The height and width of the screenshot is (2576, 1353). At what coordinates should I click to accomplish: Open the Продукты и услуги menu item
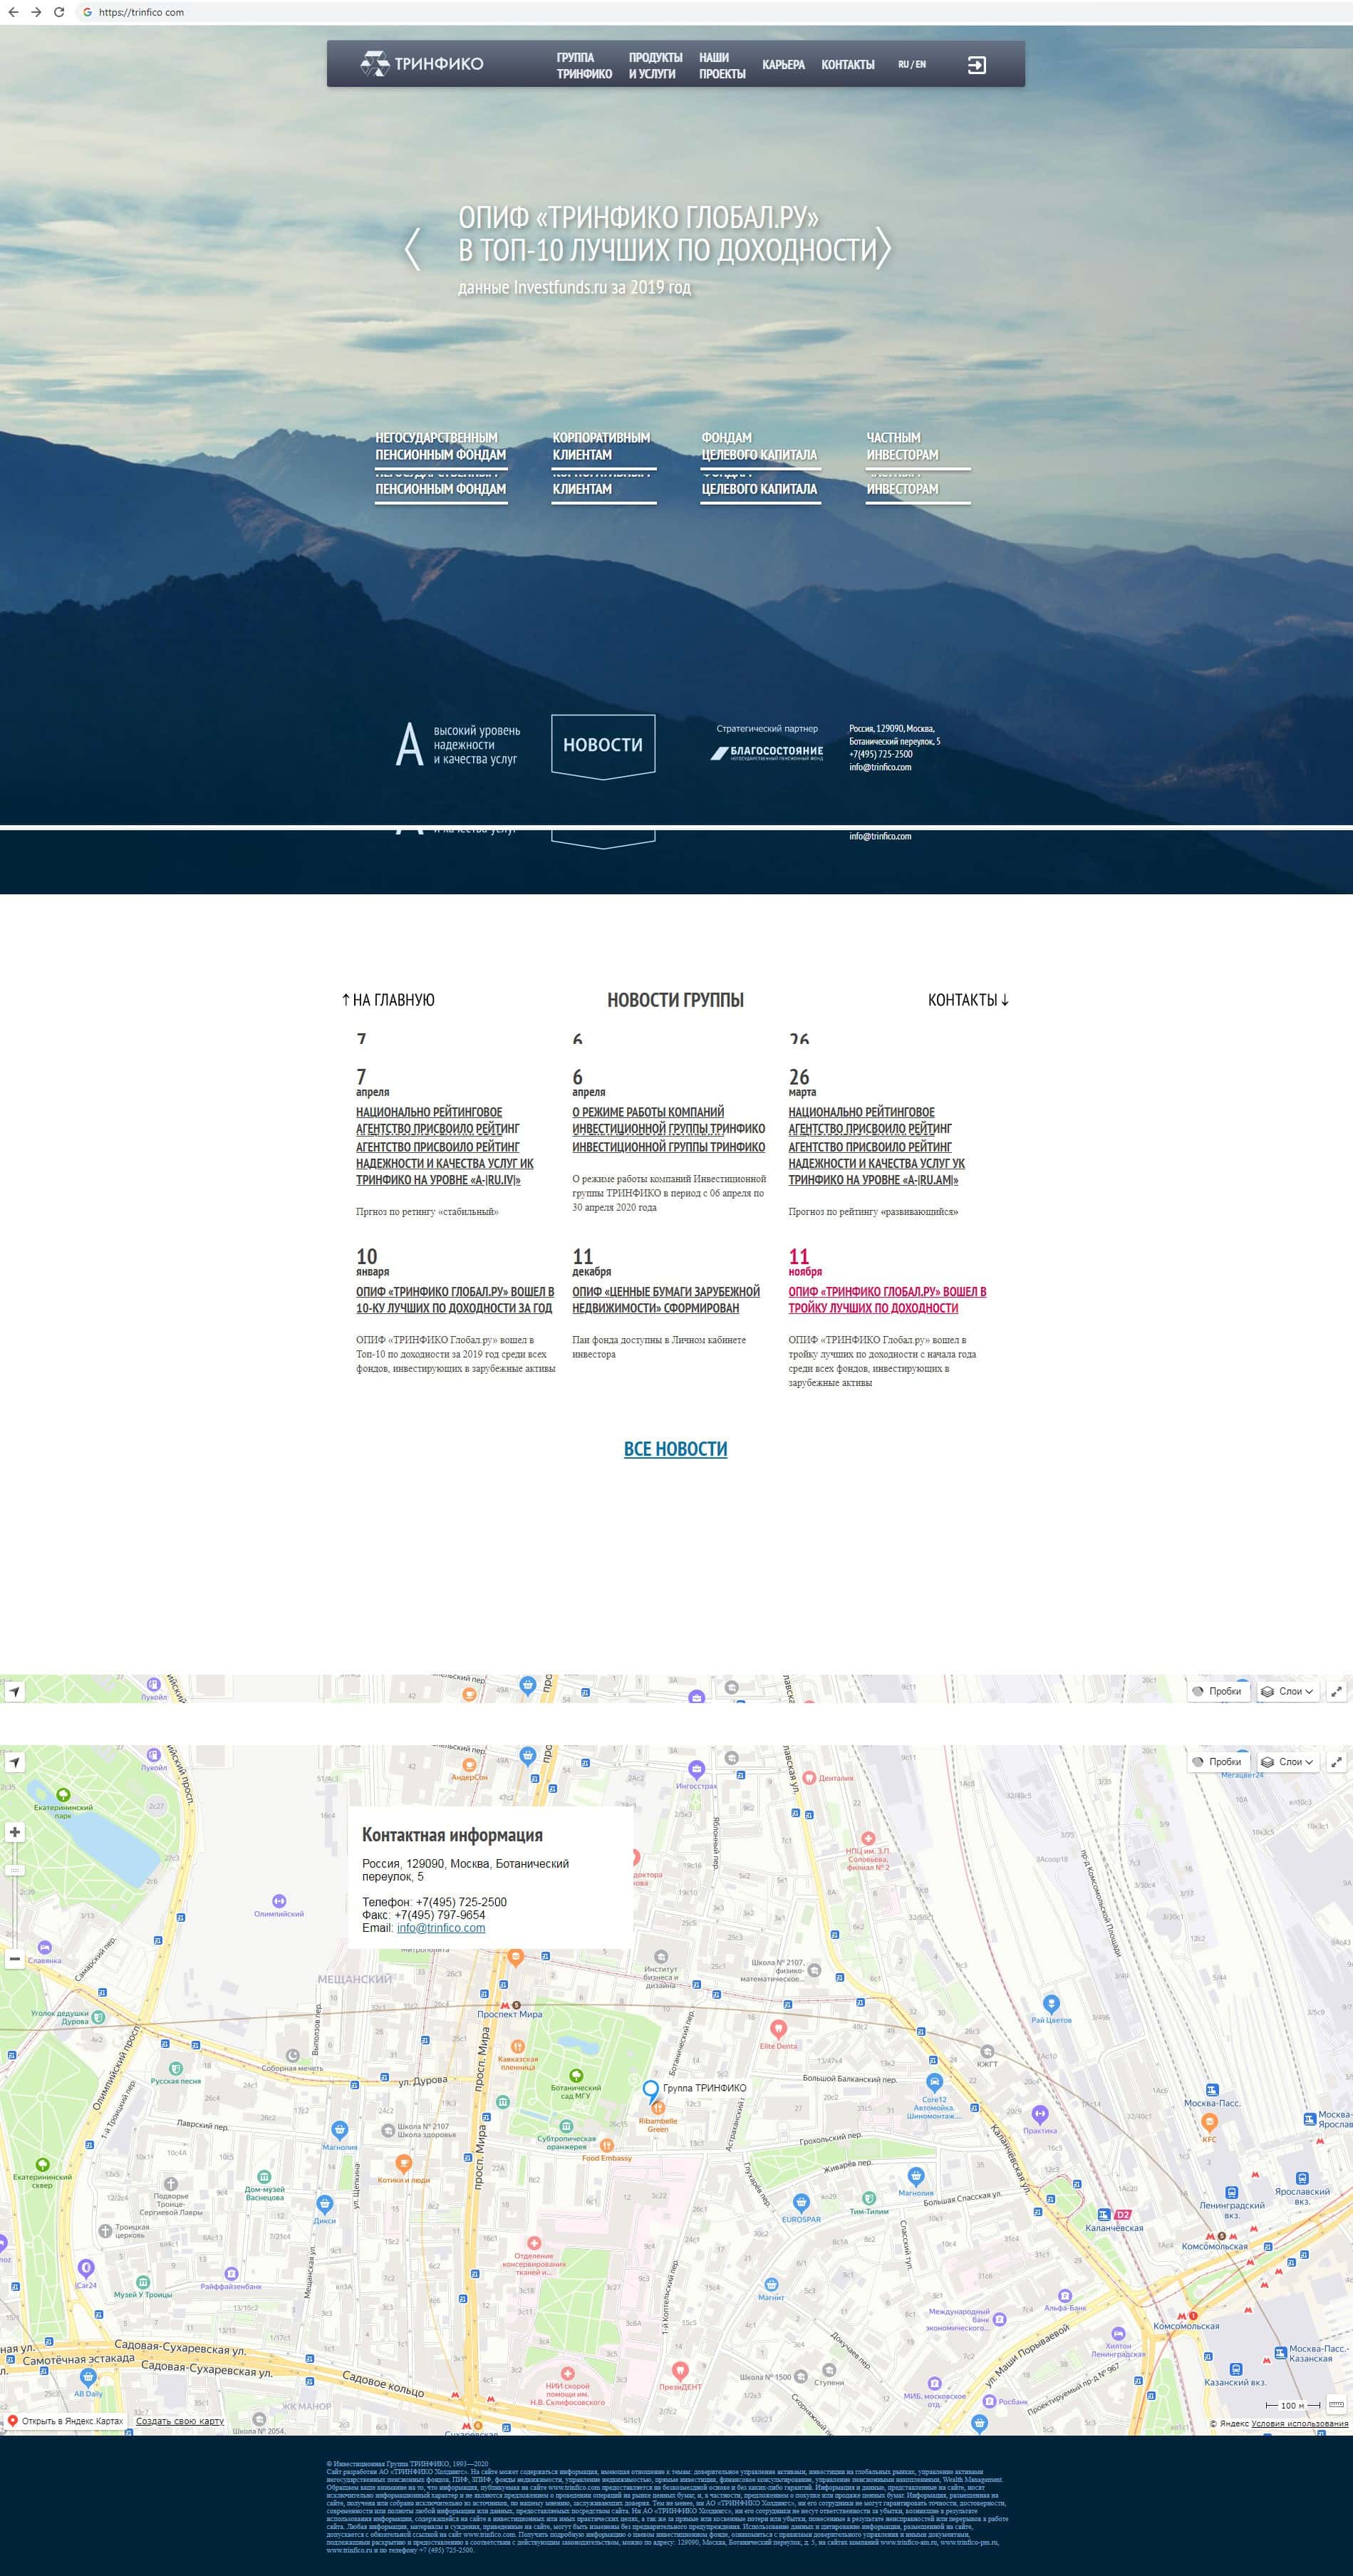click(x=655, y=65)
